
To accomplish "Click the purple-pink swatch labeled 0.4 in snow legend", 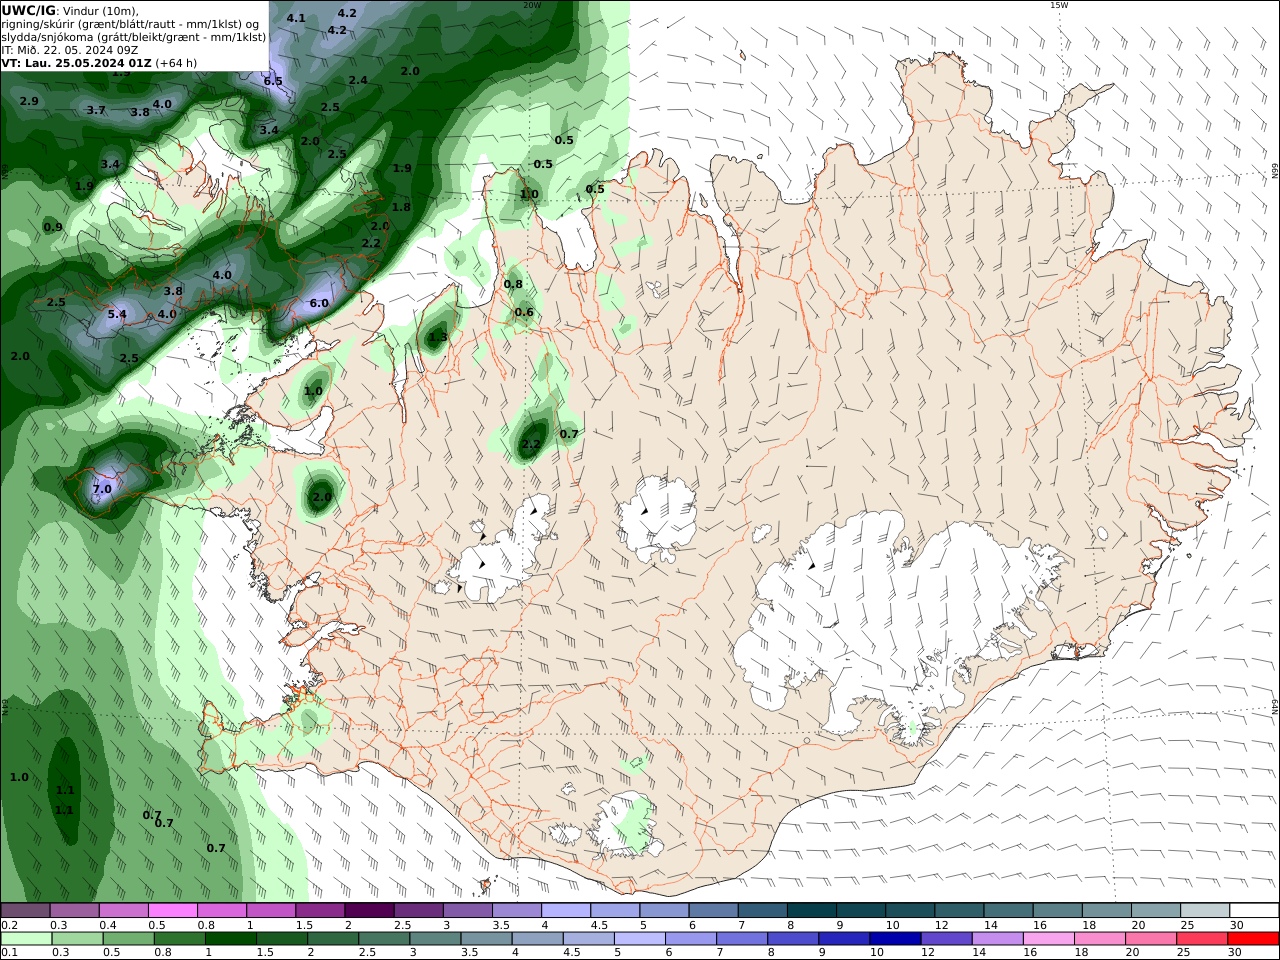I will click(x=124, y=910).
